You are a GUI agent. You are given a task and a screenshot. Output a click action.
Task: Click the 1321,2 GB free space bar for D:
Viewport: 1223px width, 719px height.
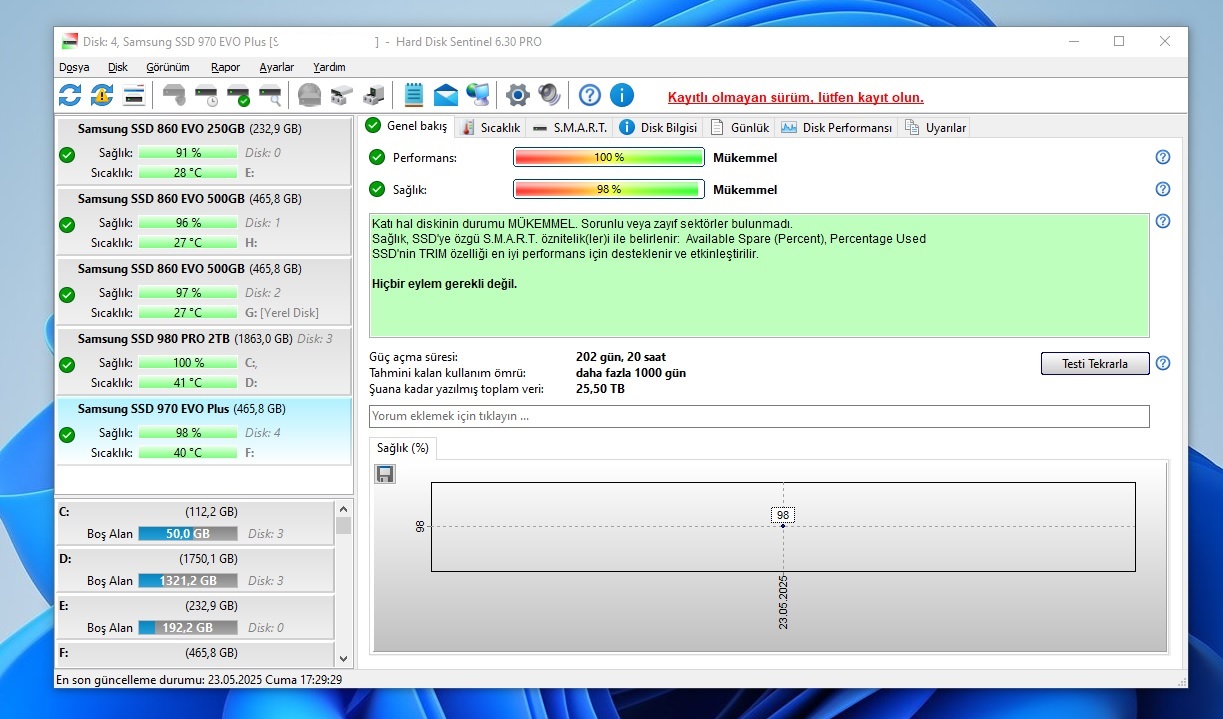[x=188, y=581]
